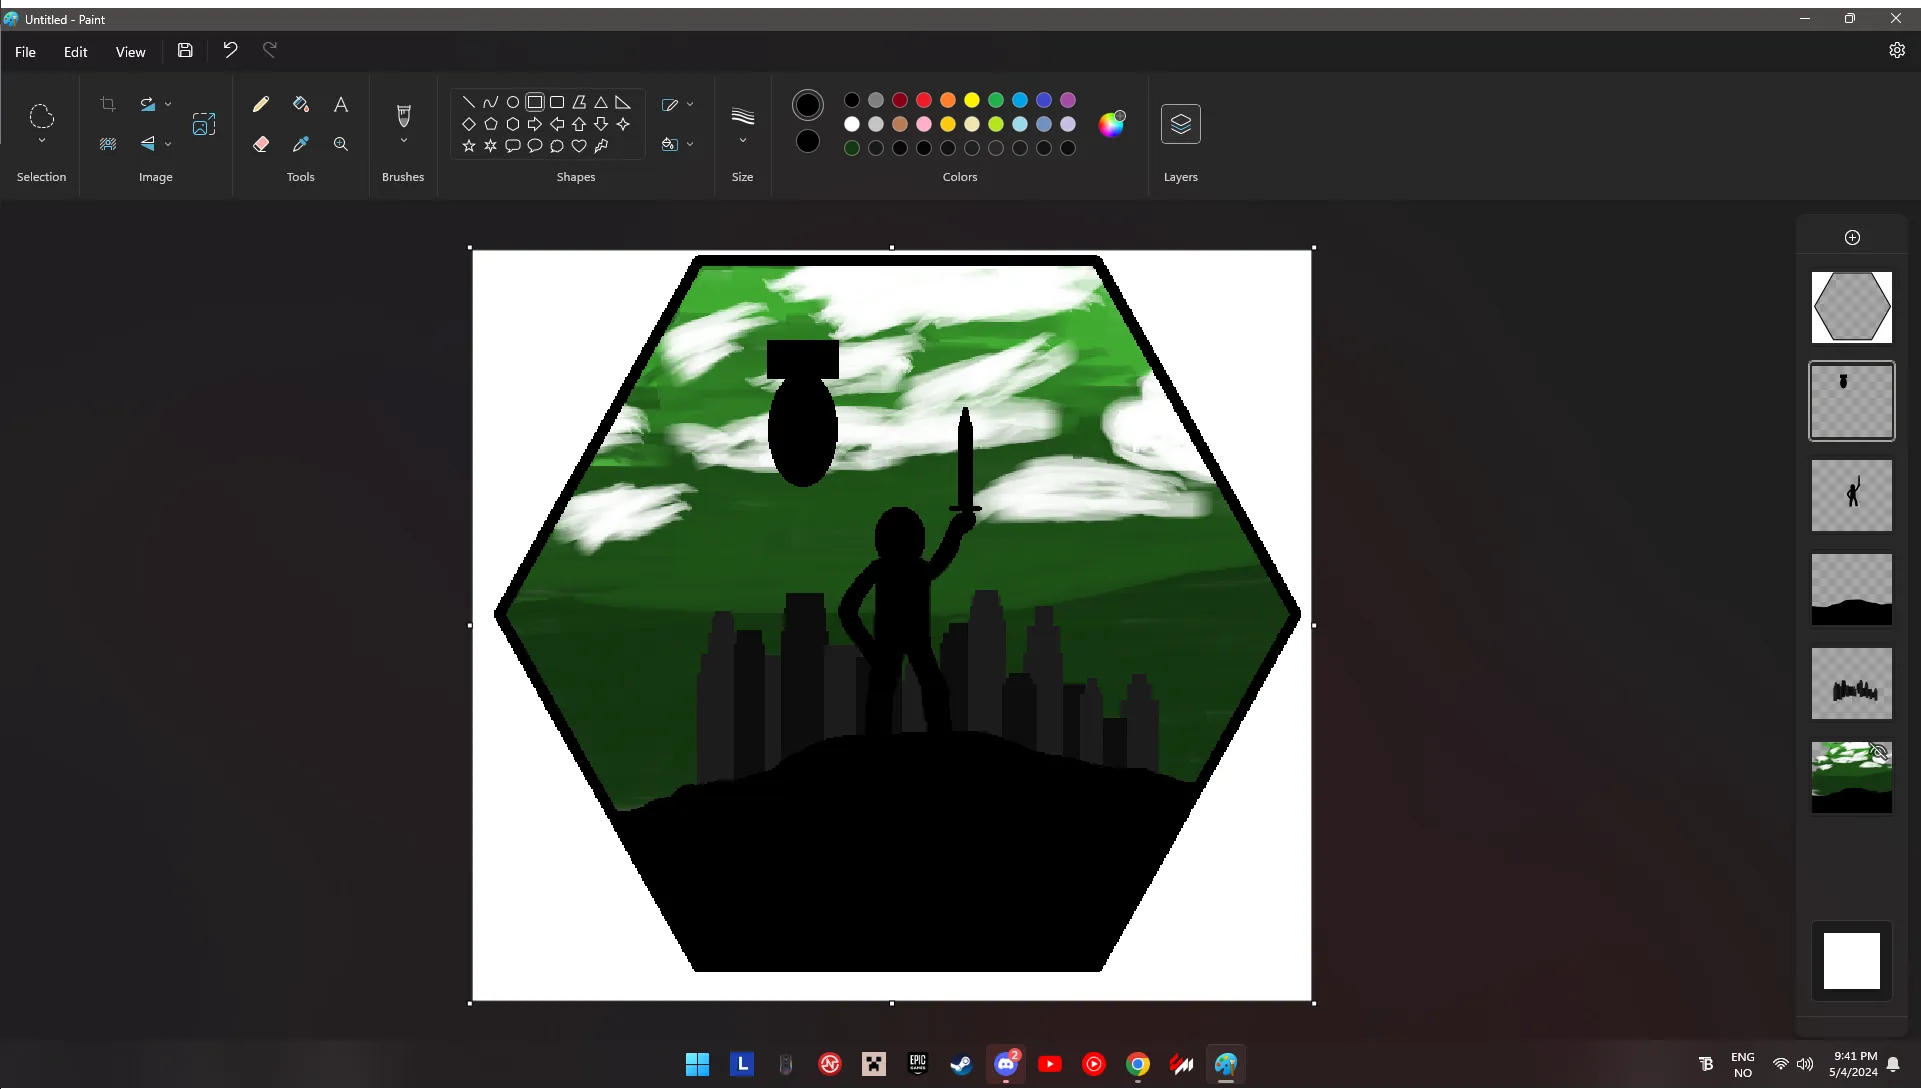The width and height of the screenshot is (1921, 1089).
Task: Choose the Five-pointed star shape
Action: (468, 146)
